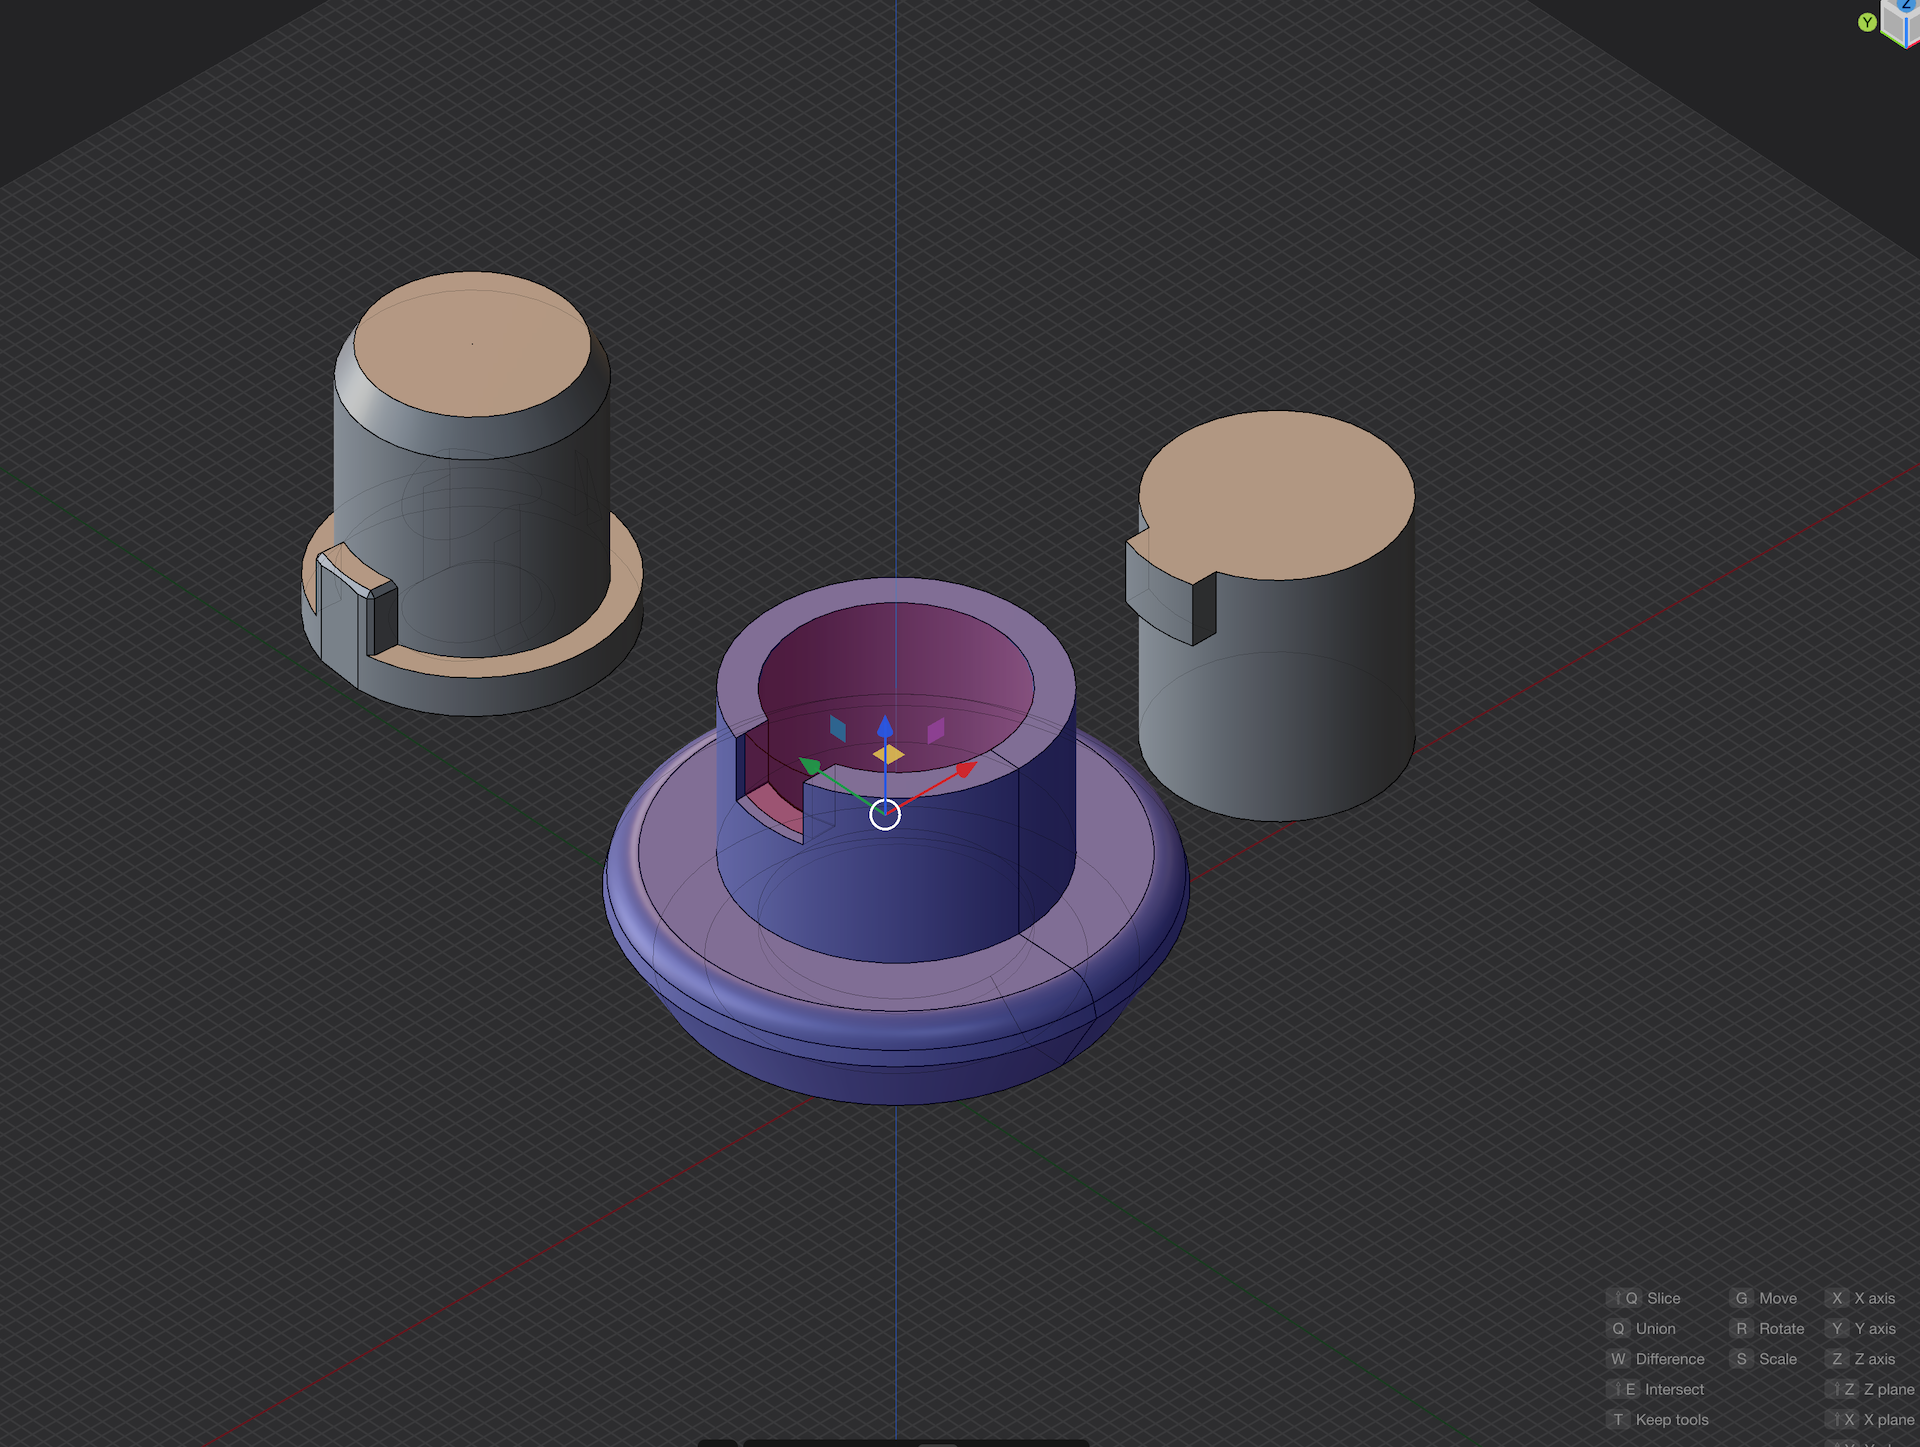Viewport: 1920px width, 1447px height.
Task: Toggle the Keep tools option
Action: (x=1659, y=1419)
